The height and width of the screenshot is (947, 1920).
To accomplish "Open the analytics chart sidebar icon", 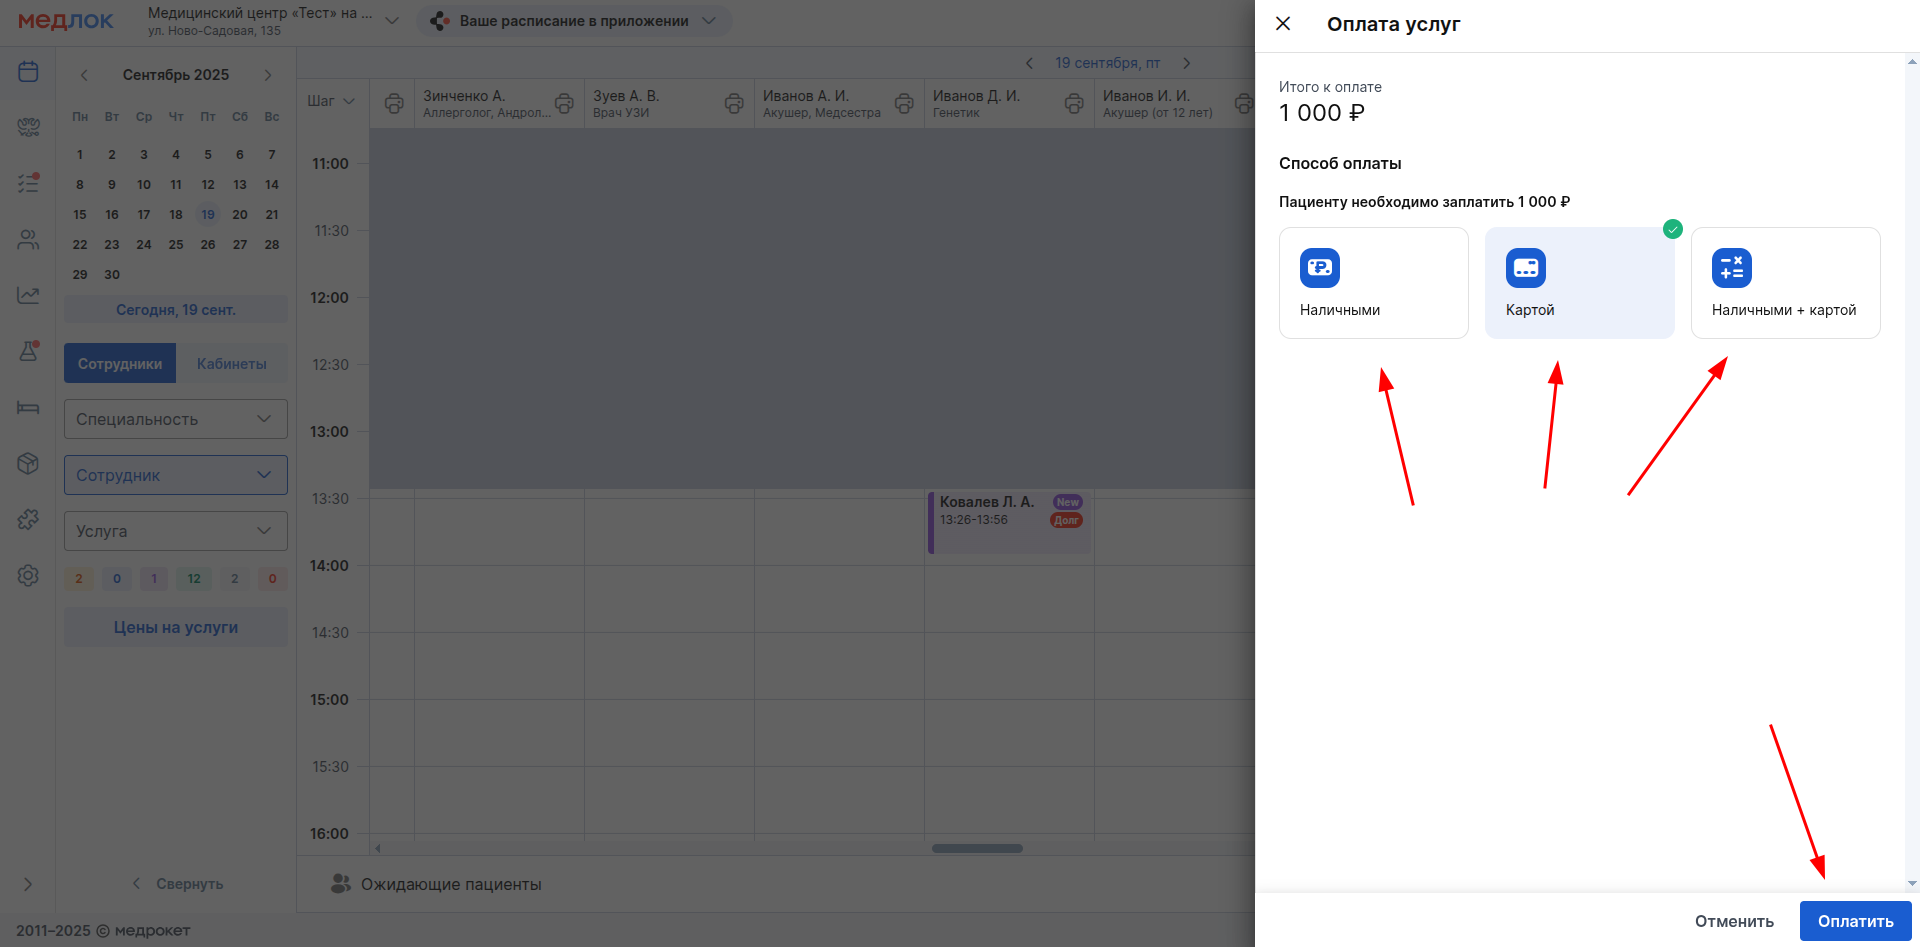I will tap(28, 295).
